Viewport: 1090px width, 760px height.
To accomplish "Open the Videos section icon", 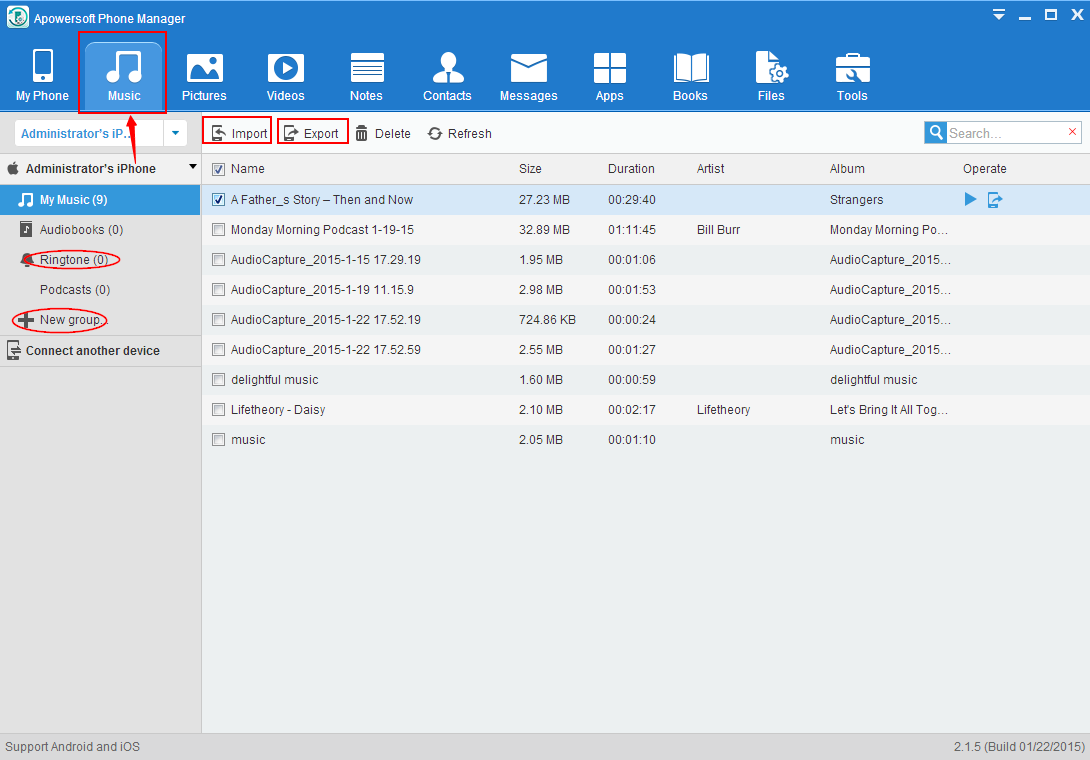I will pyautogui.click(x=285, y=69).
